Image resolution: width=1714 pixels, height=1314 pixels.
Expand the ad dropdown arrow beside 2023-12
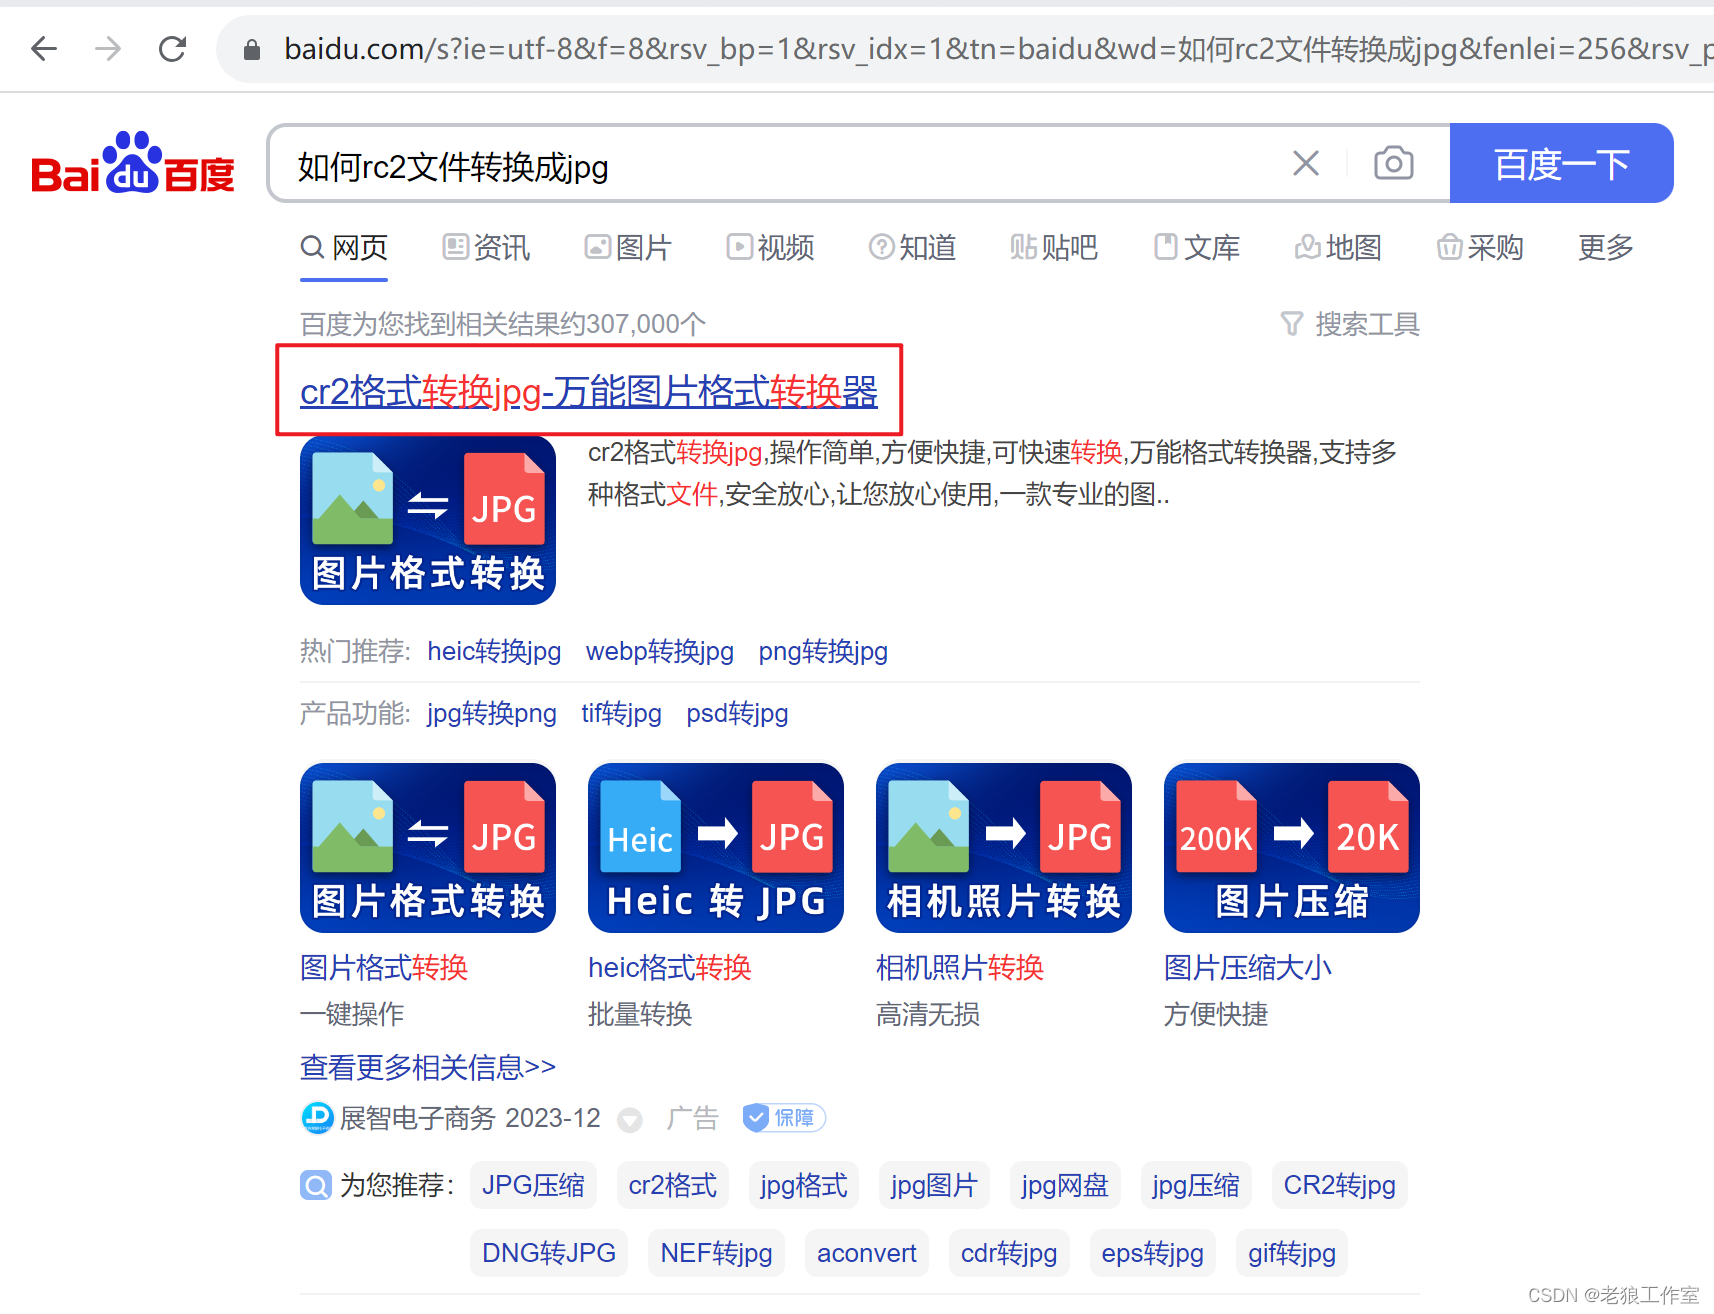click(630, 1120)
